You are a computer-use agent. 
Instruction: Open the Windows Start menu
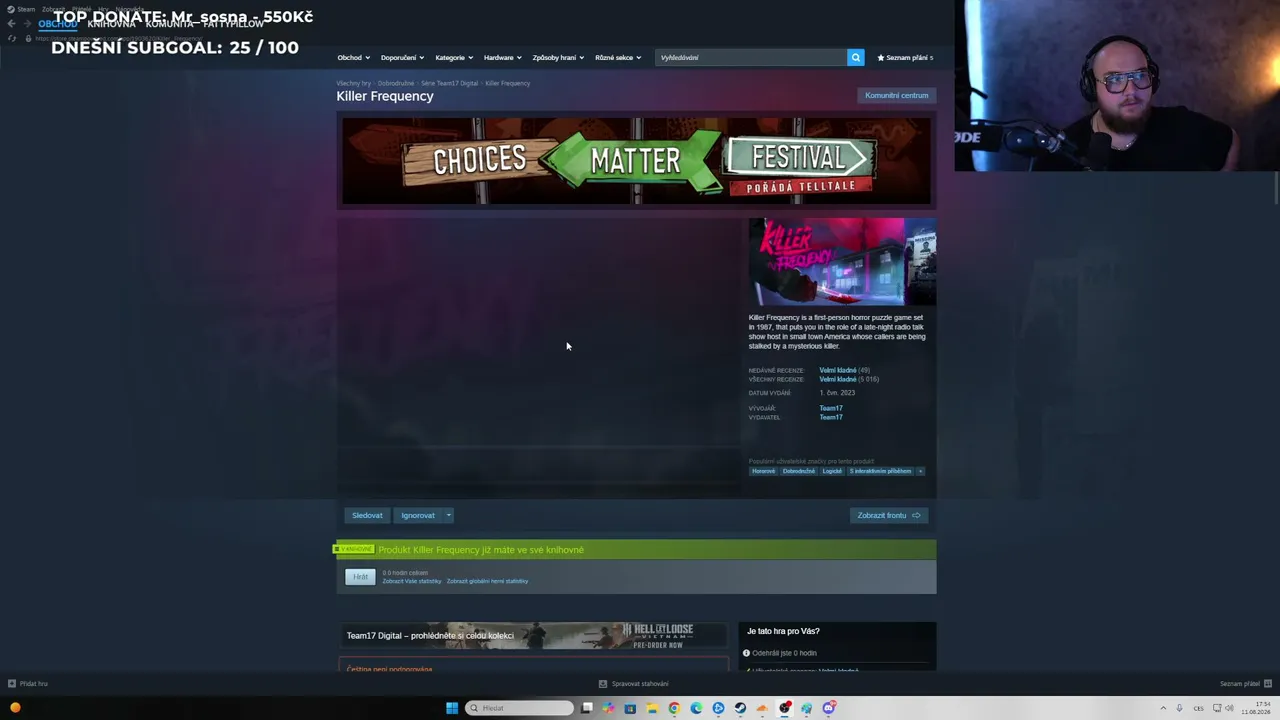pyautogui.click(x=452, y=708)
